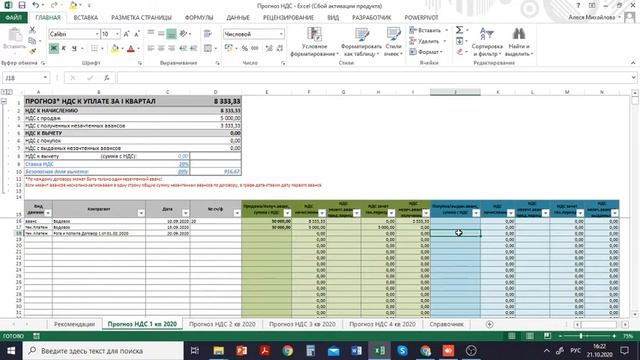The width and height of the screenshot is (640, 360).
Task: Open the number format dropdown
Action: pos(281,34)
